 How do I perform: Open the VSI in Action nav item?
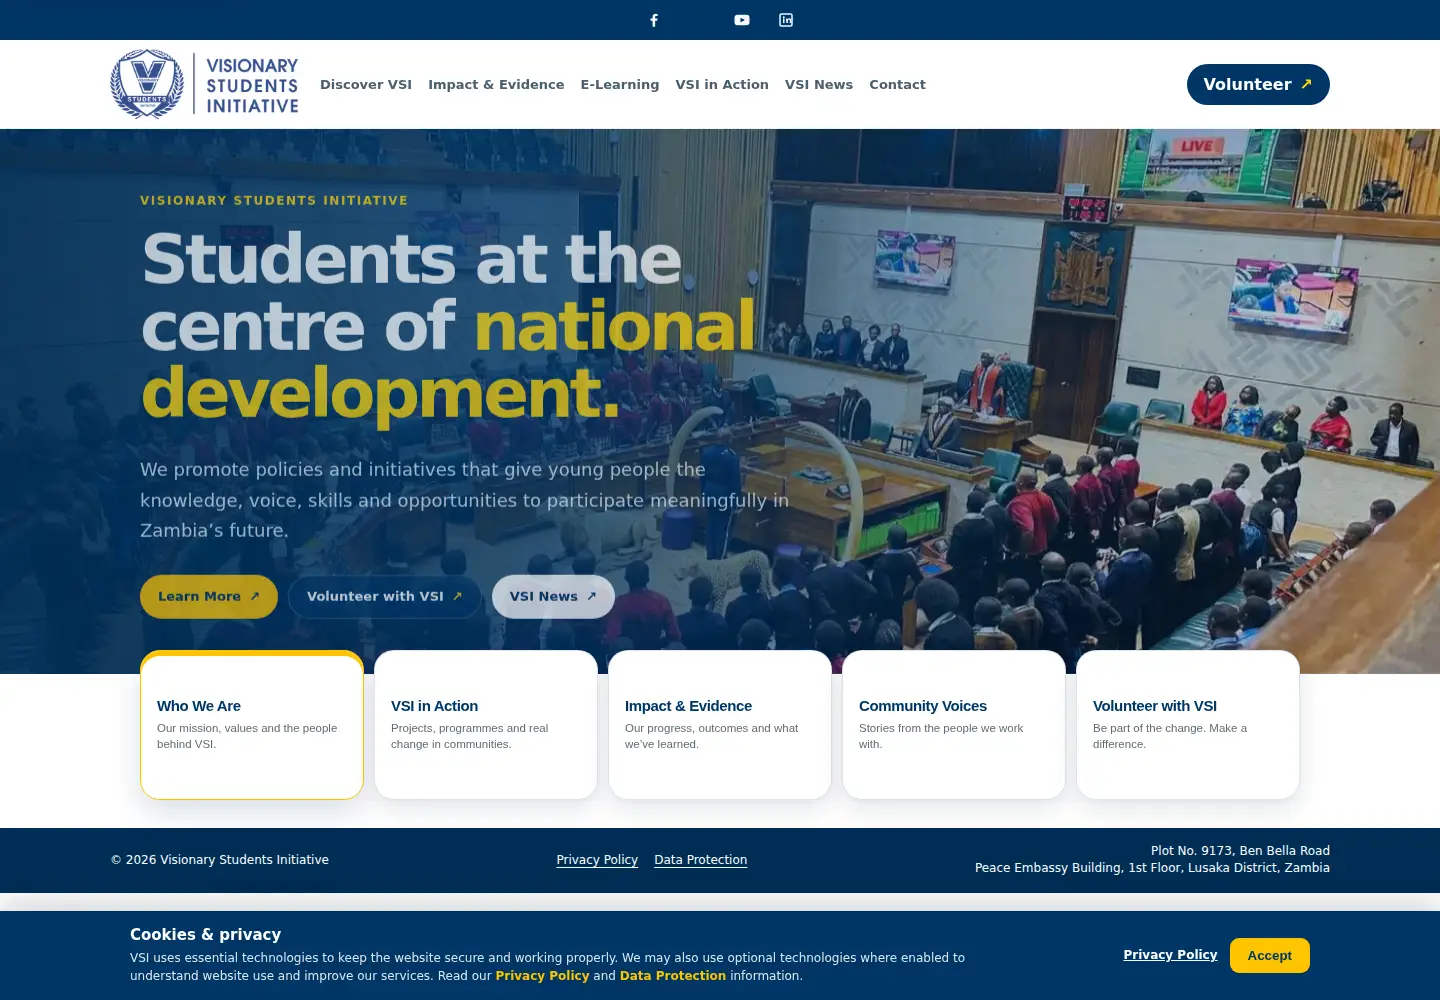(722, 84)
